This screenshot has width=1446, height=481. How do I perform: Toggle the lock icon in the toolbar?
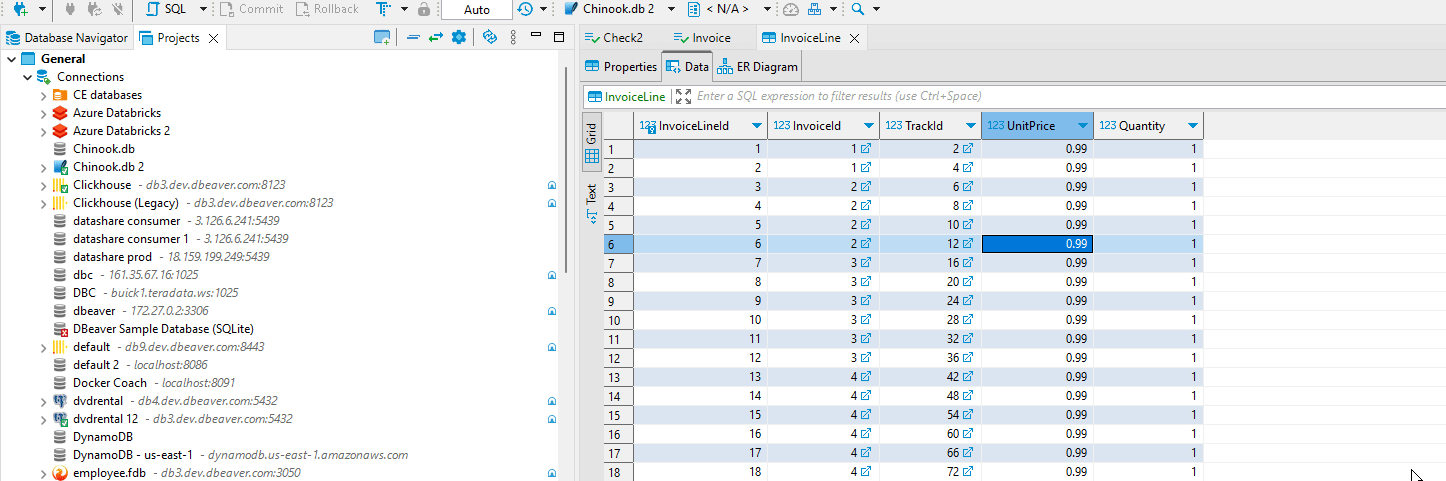point(424,9)
